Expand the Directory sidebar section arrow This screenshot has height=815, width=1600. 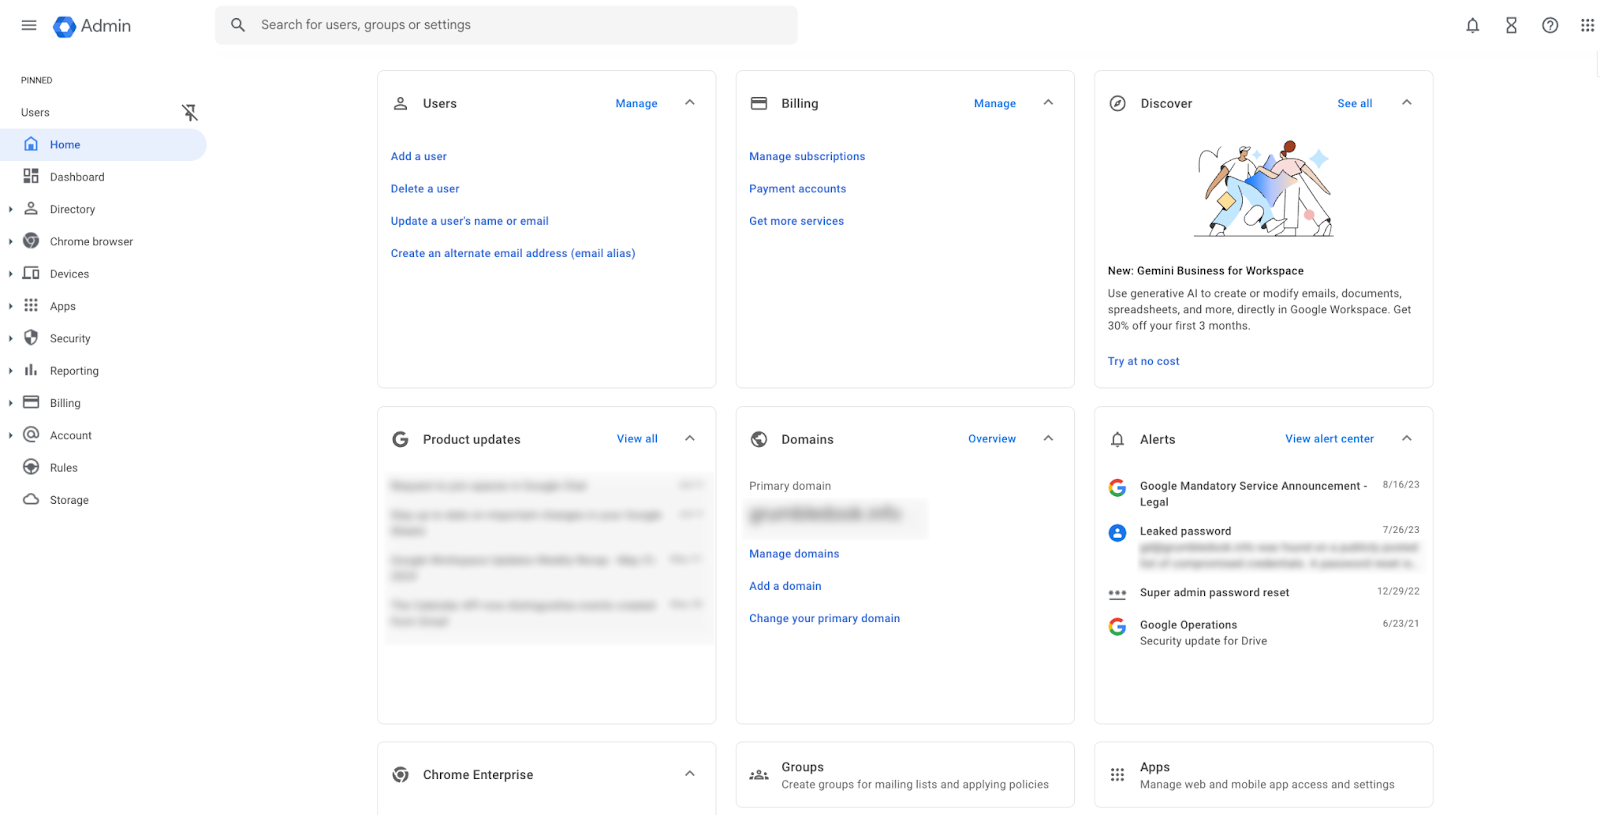pyautogui.click(x=11, y=209)
